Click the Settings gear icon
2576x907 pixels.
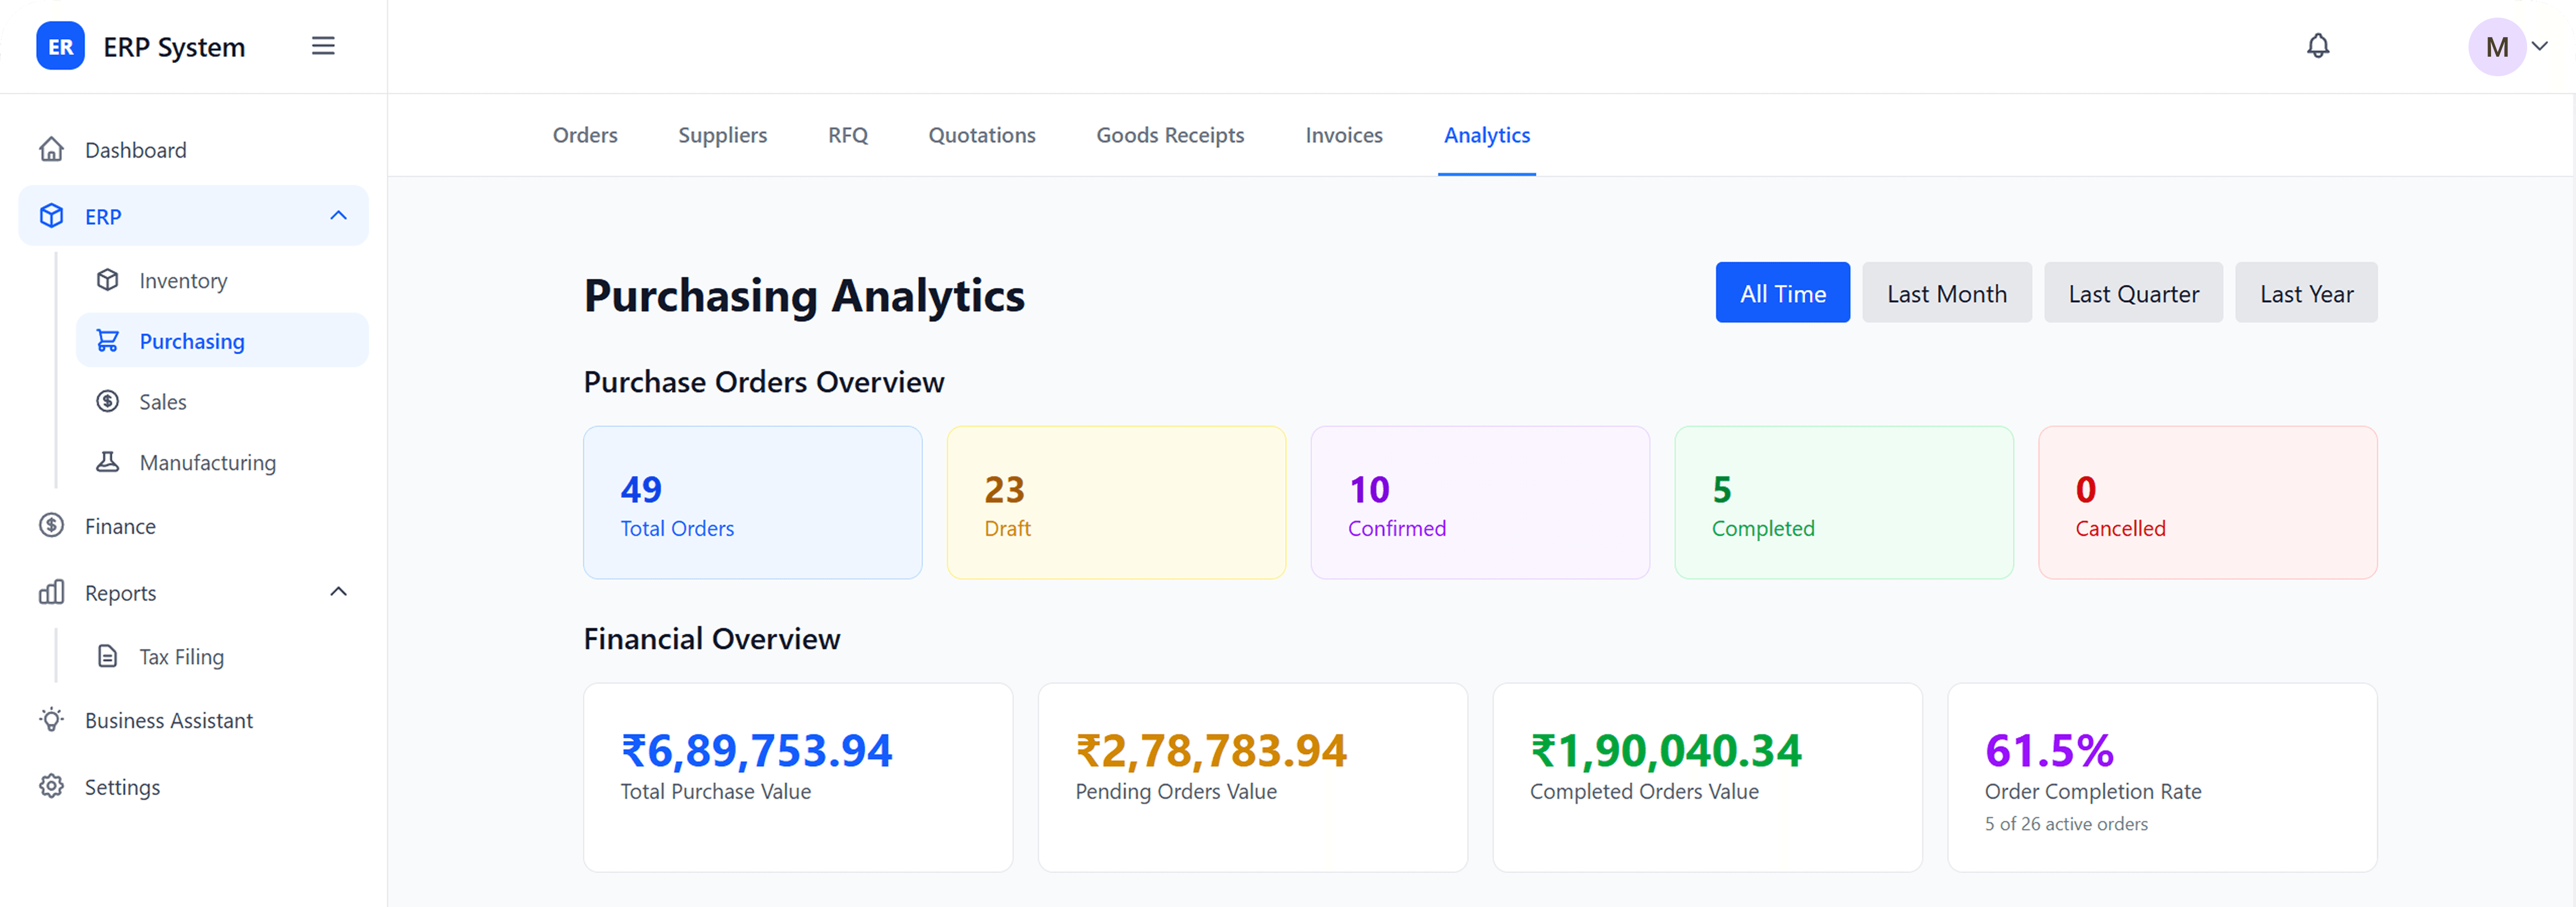tap(52, 786)
